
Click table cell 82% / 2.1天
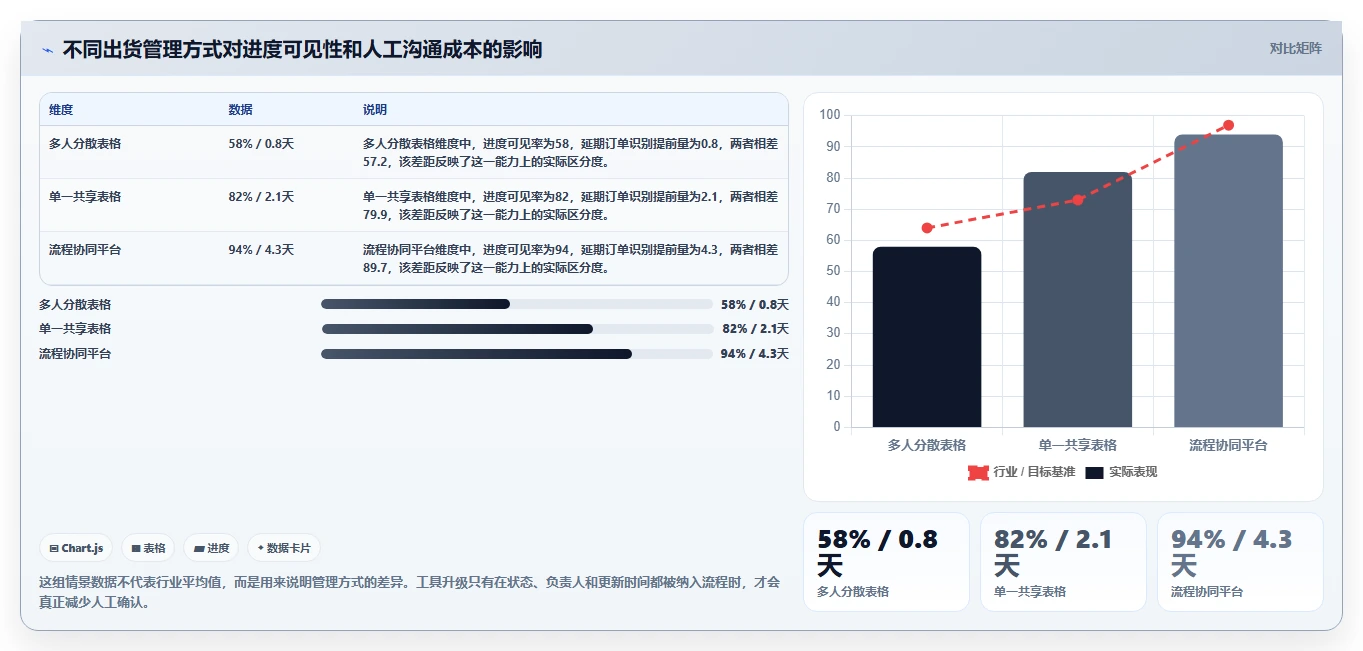click(x=261, y=197)
